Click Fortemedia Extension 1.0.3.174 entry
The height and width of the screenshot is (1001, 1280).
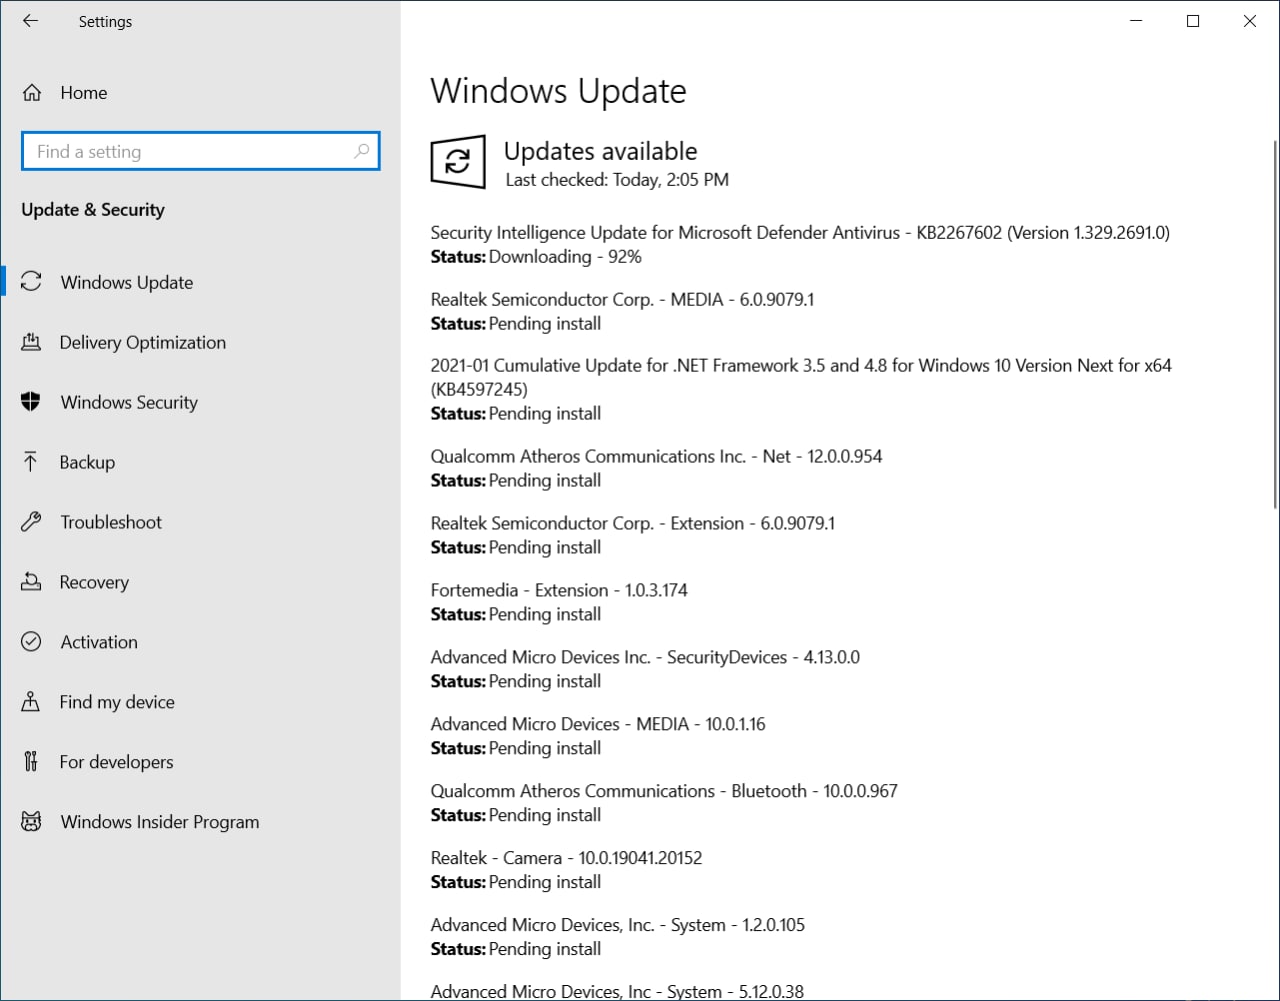559,591
